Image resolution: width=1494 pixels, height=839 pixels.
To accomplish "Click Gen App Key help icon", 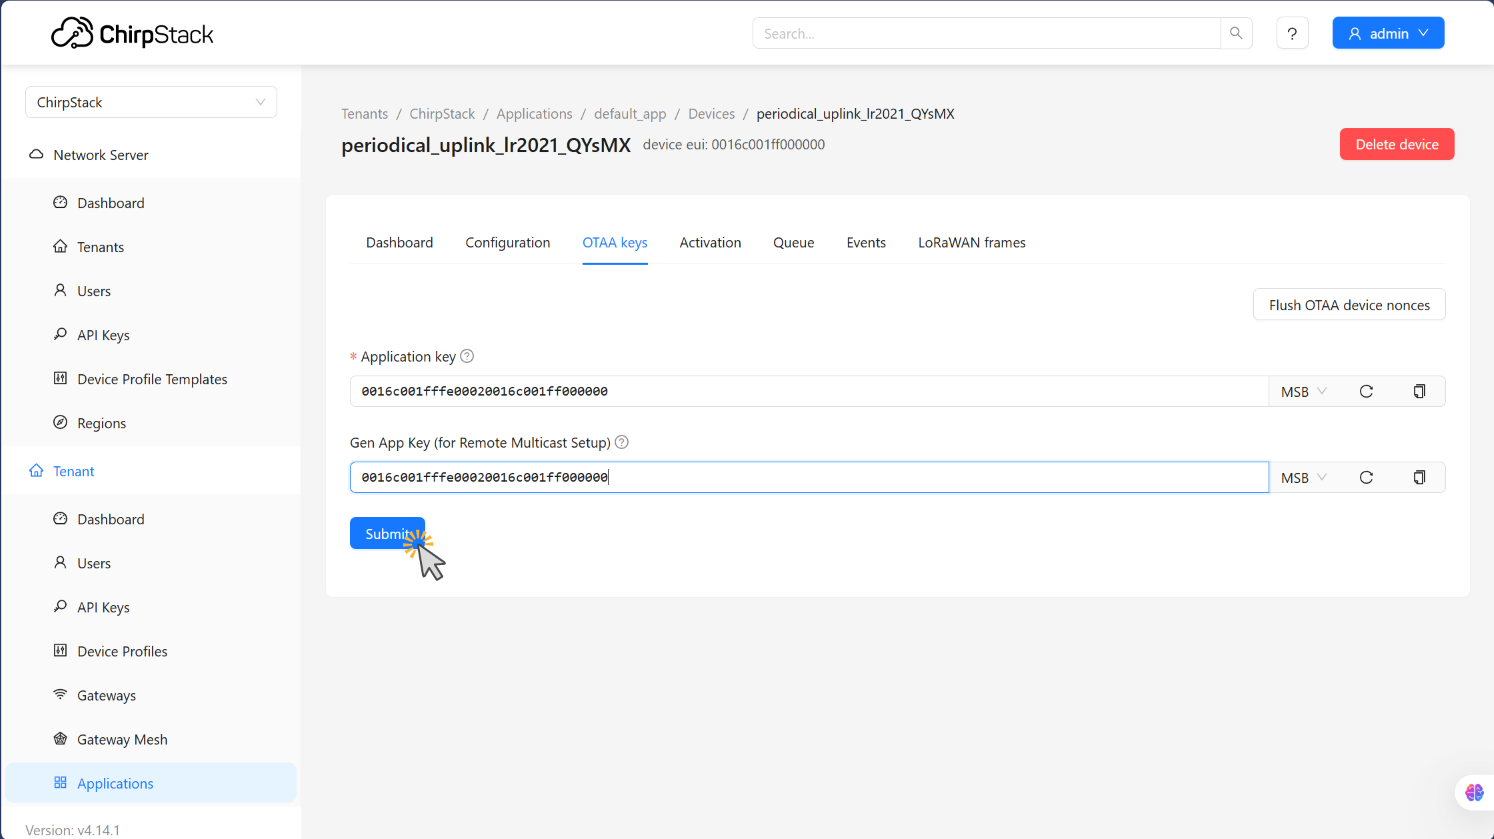I will pyautogui.click(x=622, y=442).
